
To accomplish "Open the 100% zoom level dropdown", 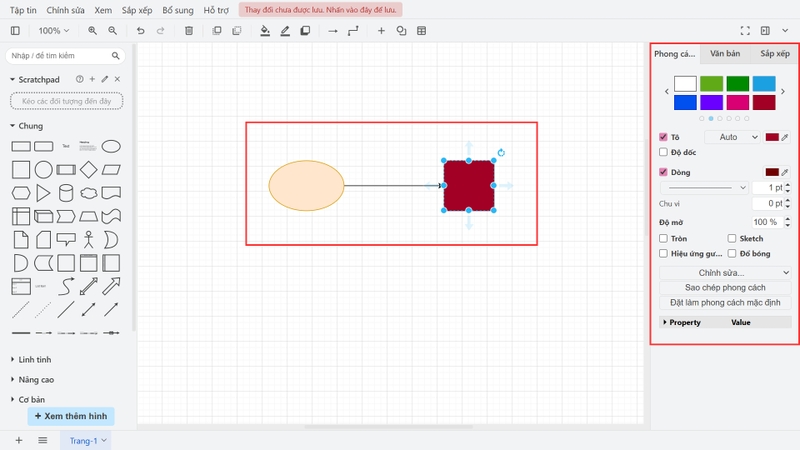I will point(54,31).
